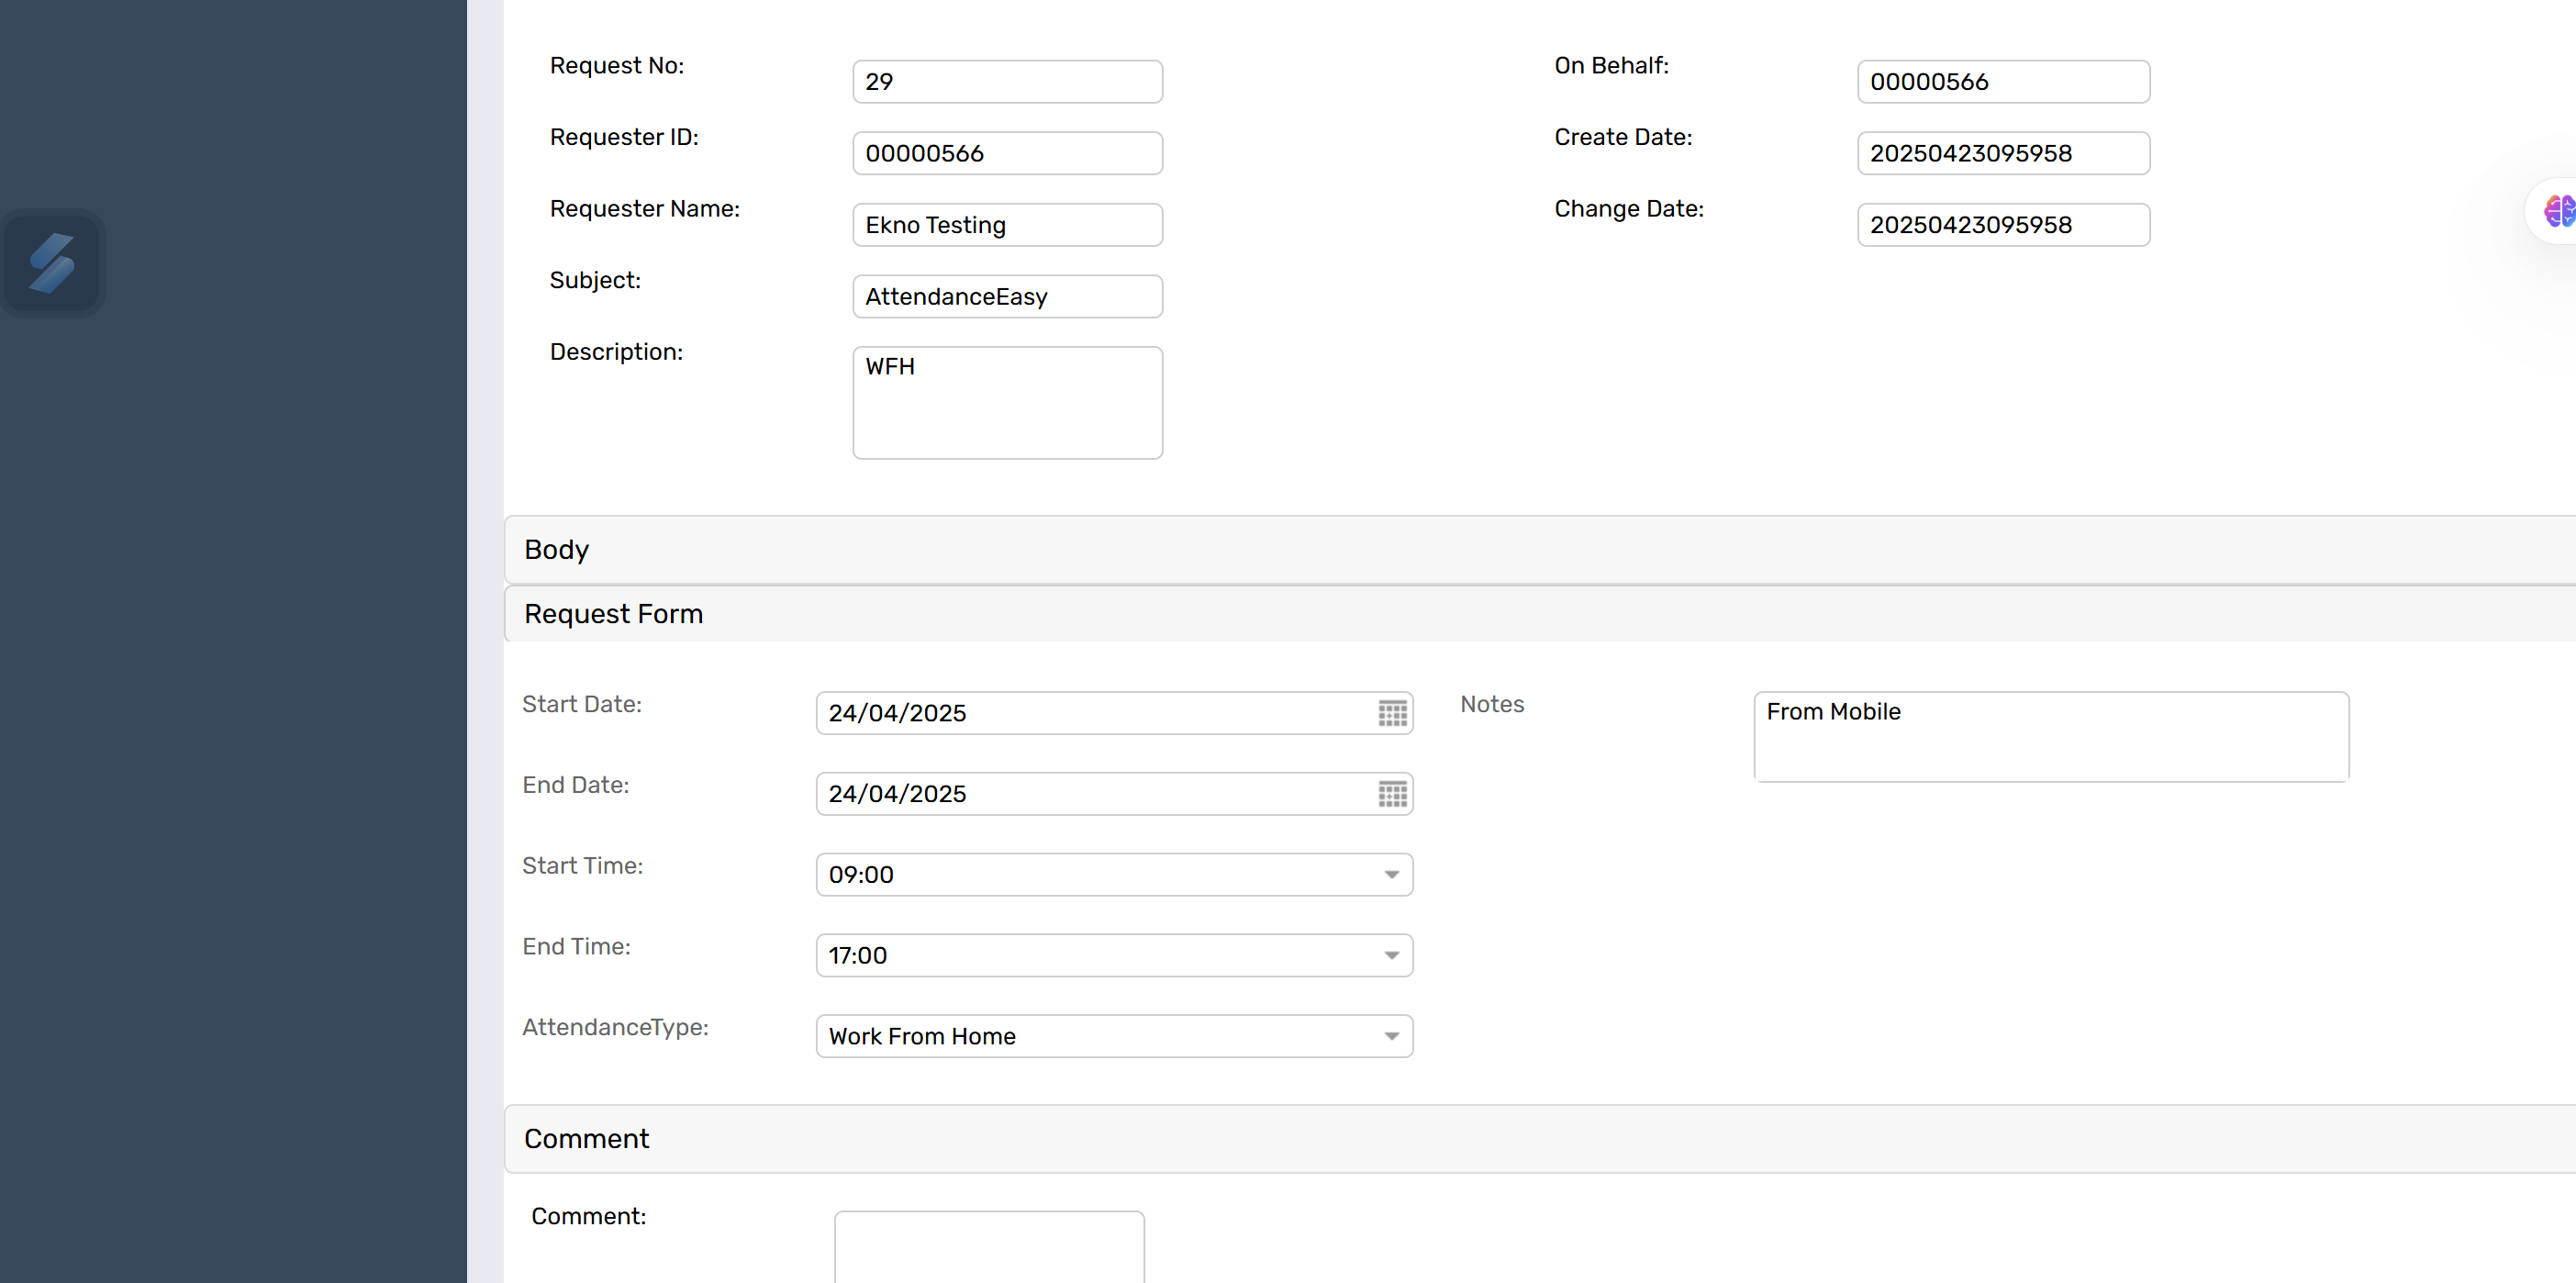The height and width of the screenshot is (1283, 2576).
Task: Collapse the Request Form section header
Action: [1540, 613]
